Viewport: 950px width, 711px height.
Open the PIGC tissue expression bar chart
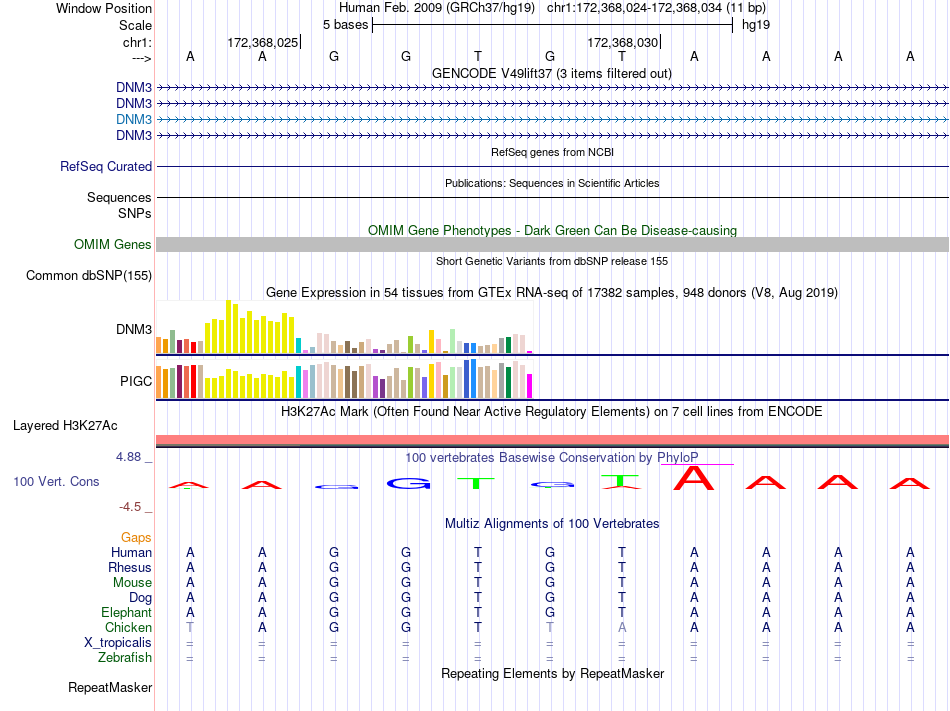point(344,379)
